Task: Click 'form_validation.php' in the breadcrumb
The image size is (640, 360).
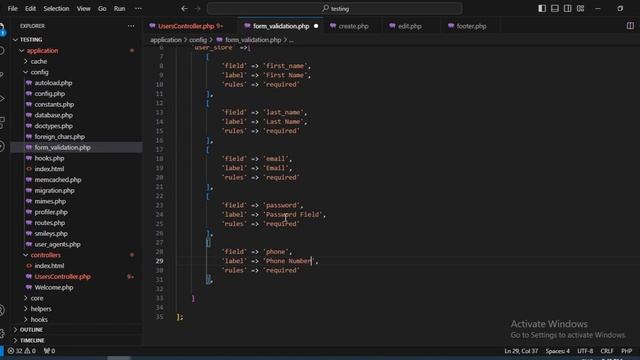Action: pyautogui.click(x=253, y=40)
